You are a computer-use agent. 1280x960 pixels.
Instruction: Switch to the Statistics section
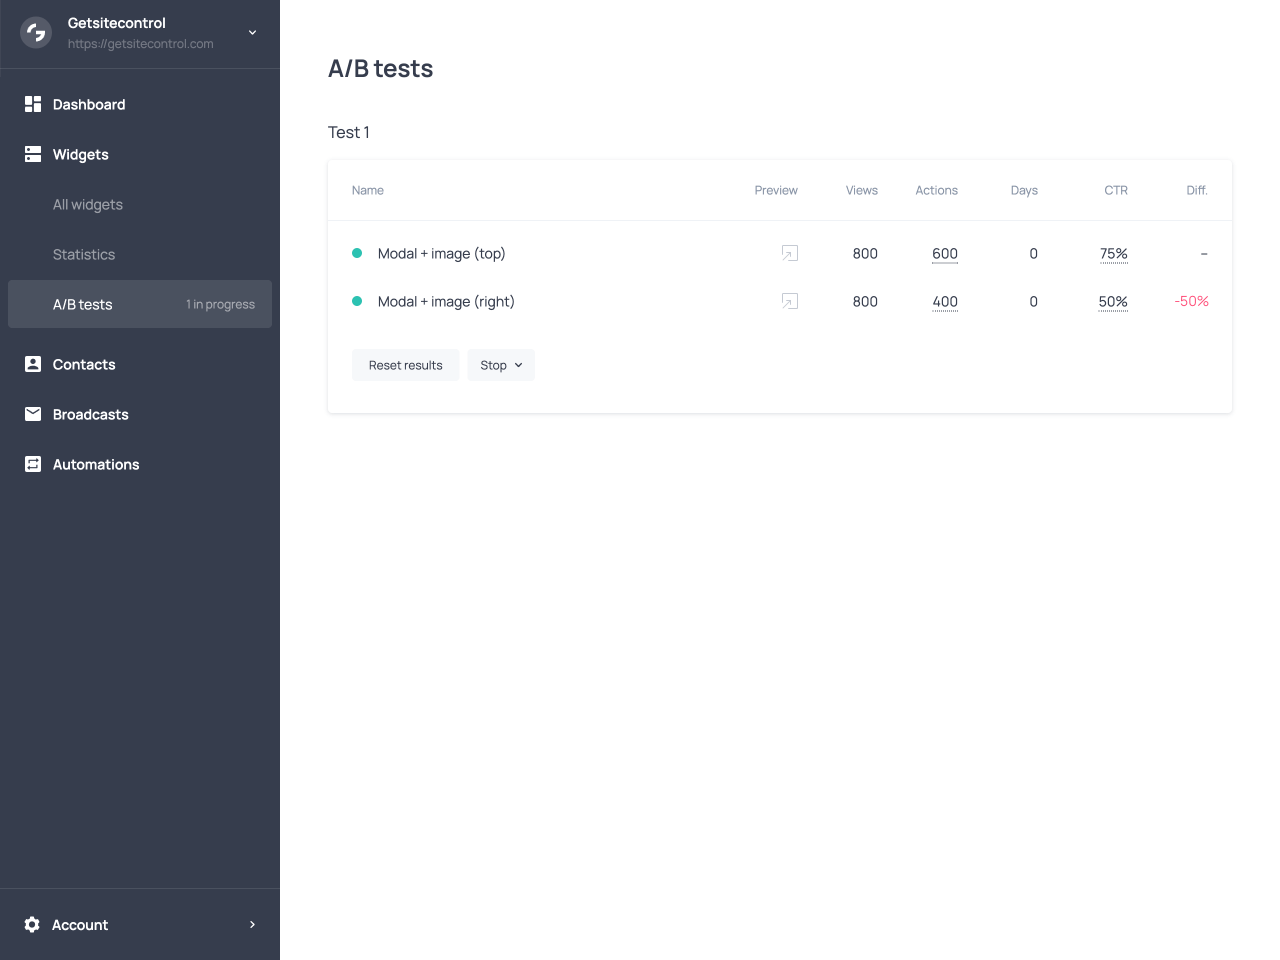pos(84,254)
